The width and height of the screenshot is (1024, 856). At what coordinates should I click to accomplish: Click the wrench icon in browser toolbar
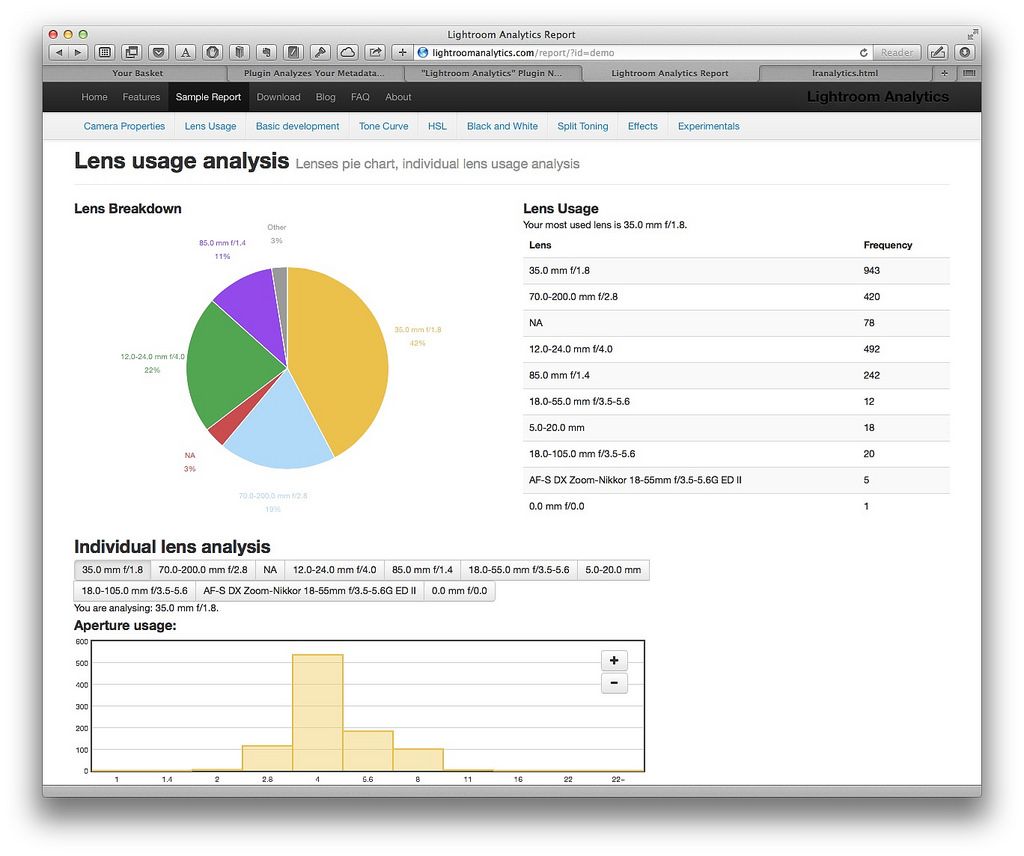(321, 52)
